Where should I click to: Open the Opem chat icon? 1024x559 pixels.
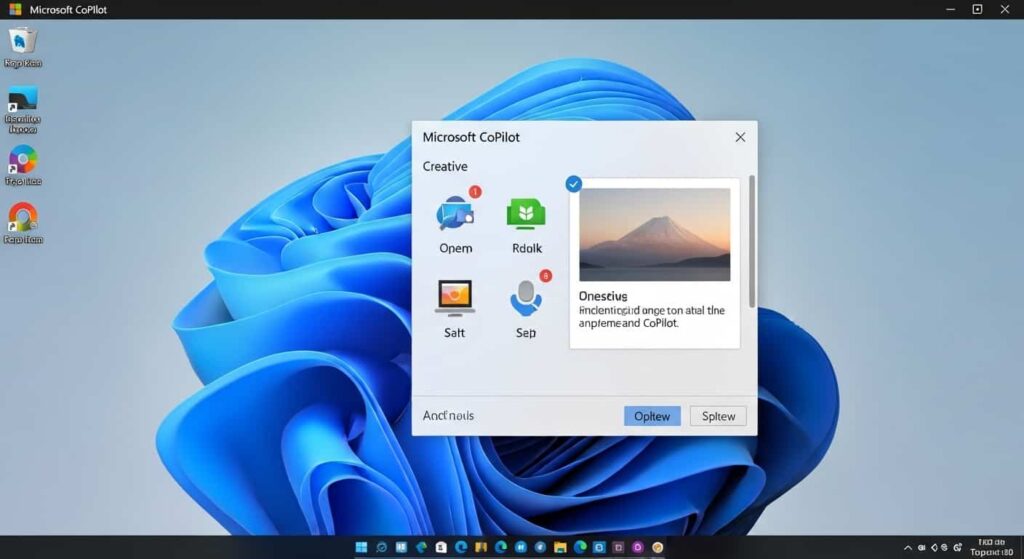[455, 214]
